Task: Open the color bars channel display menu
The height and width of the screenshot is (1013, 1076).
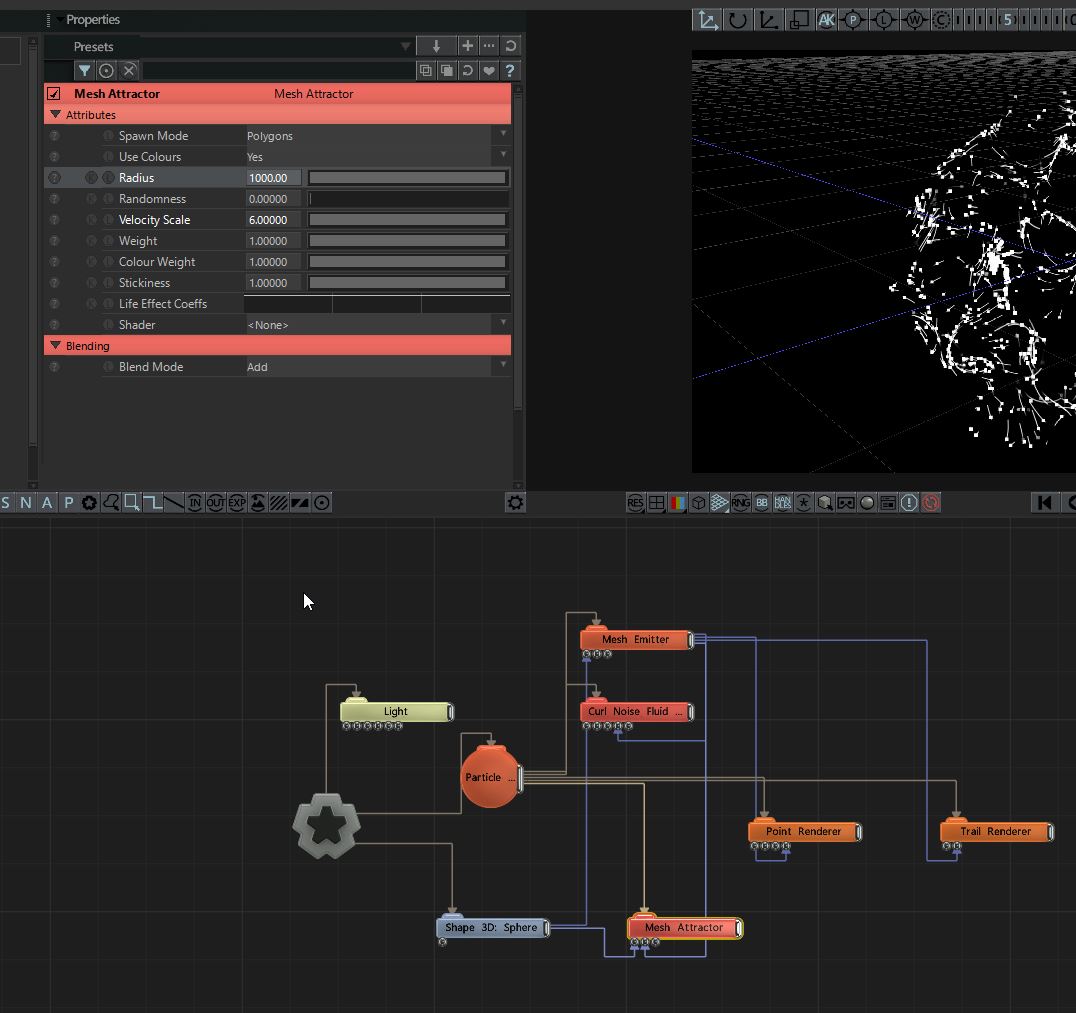Action: tap(677, 503)
